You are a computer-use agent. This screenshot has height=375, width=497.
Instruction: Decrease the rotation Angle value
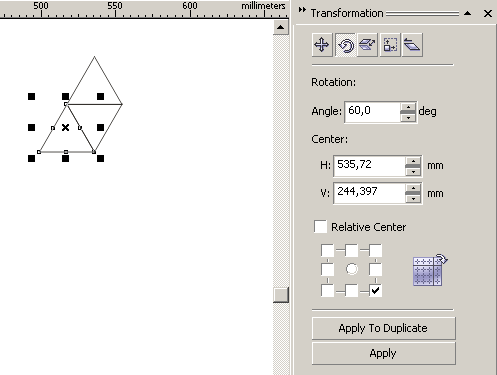(408, 118)
